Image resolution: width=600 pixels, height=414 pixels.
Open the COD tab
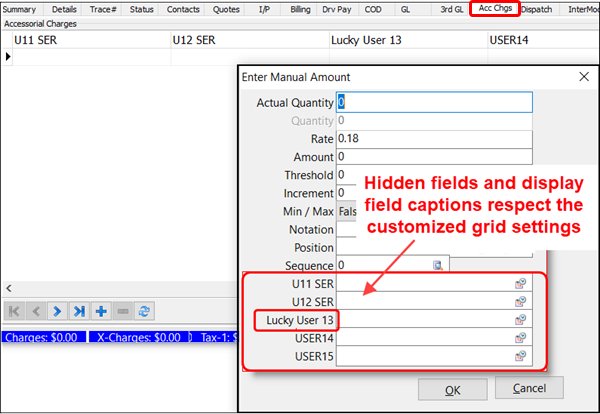tap(373, 9)
